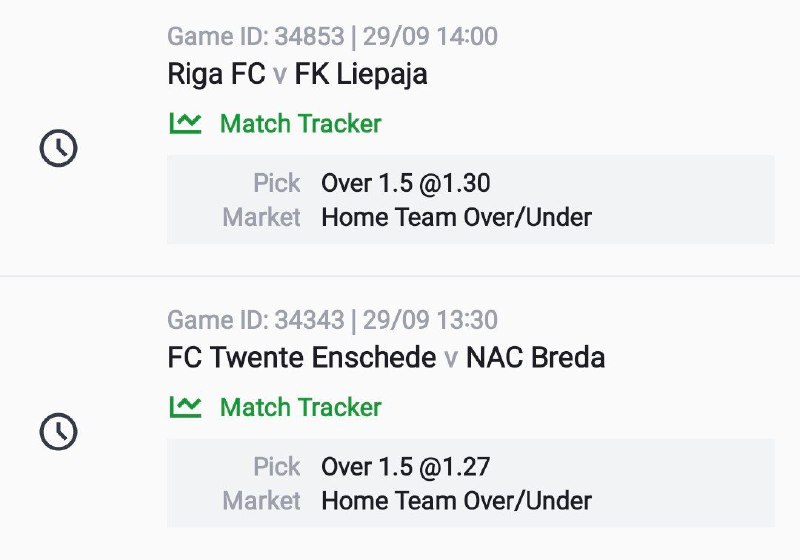Viewport: 800px width, 560px height.
Task: Click the pending clock icon for Riga FC bet
Action: pyautogui.click(x=58, y=149)
